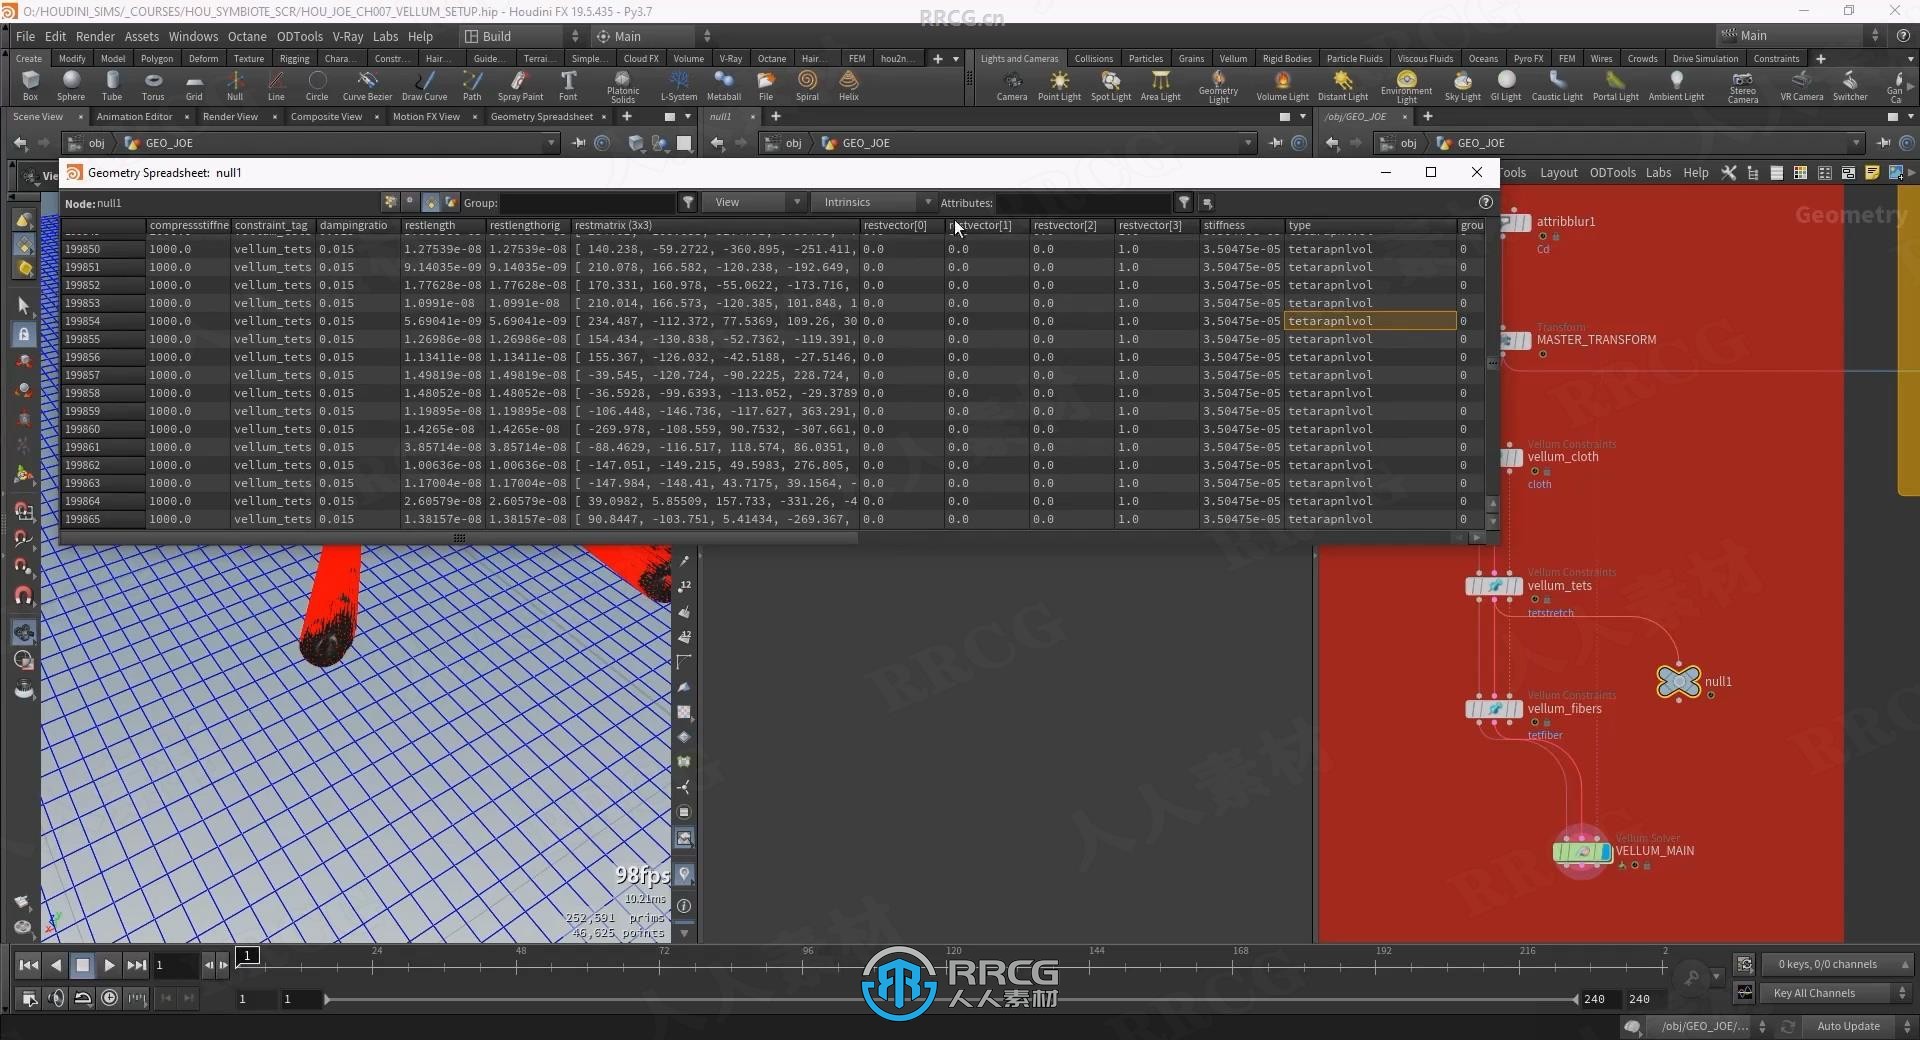Viewport: 1920px width, 1040px height.
Task: Toggle points display in spreadsheet
Action: (x=391, y=202)
